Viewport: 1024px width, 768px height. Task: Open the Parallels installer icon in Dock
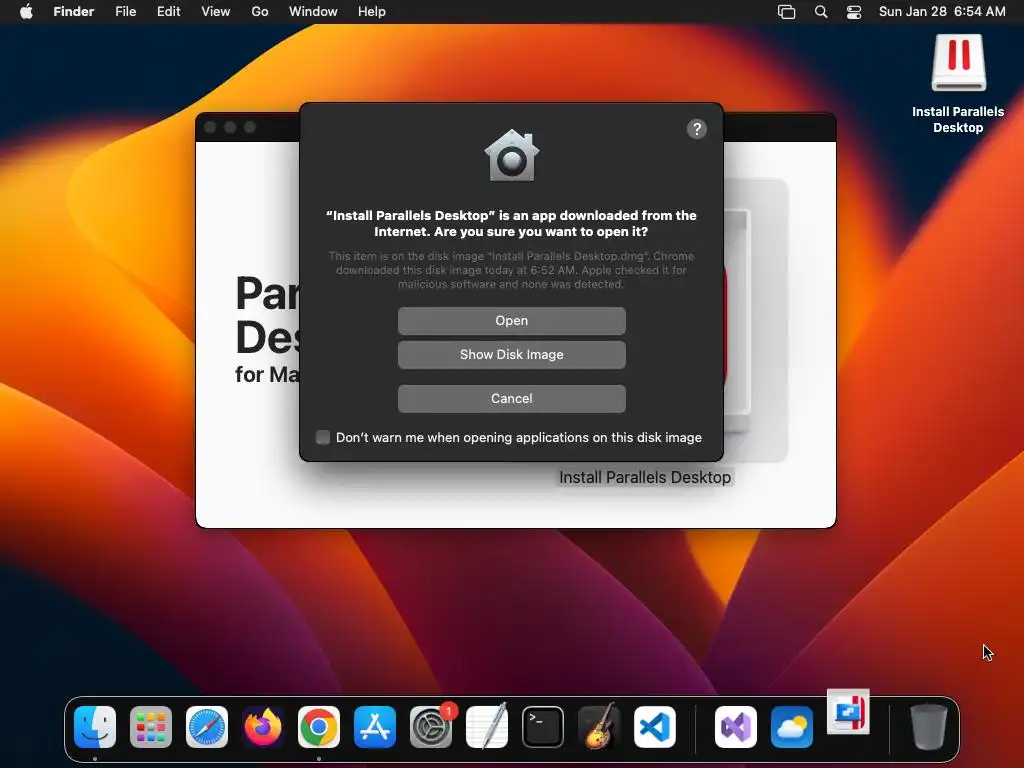tap(848, 712)
